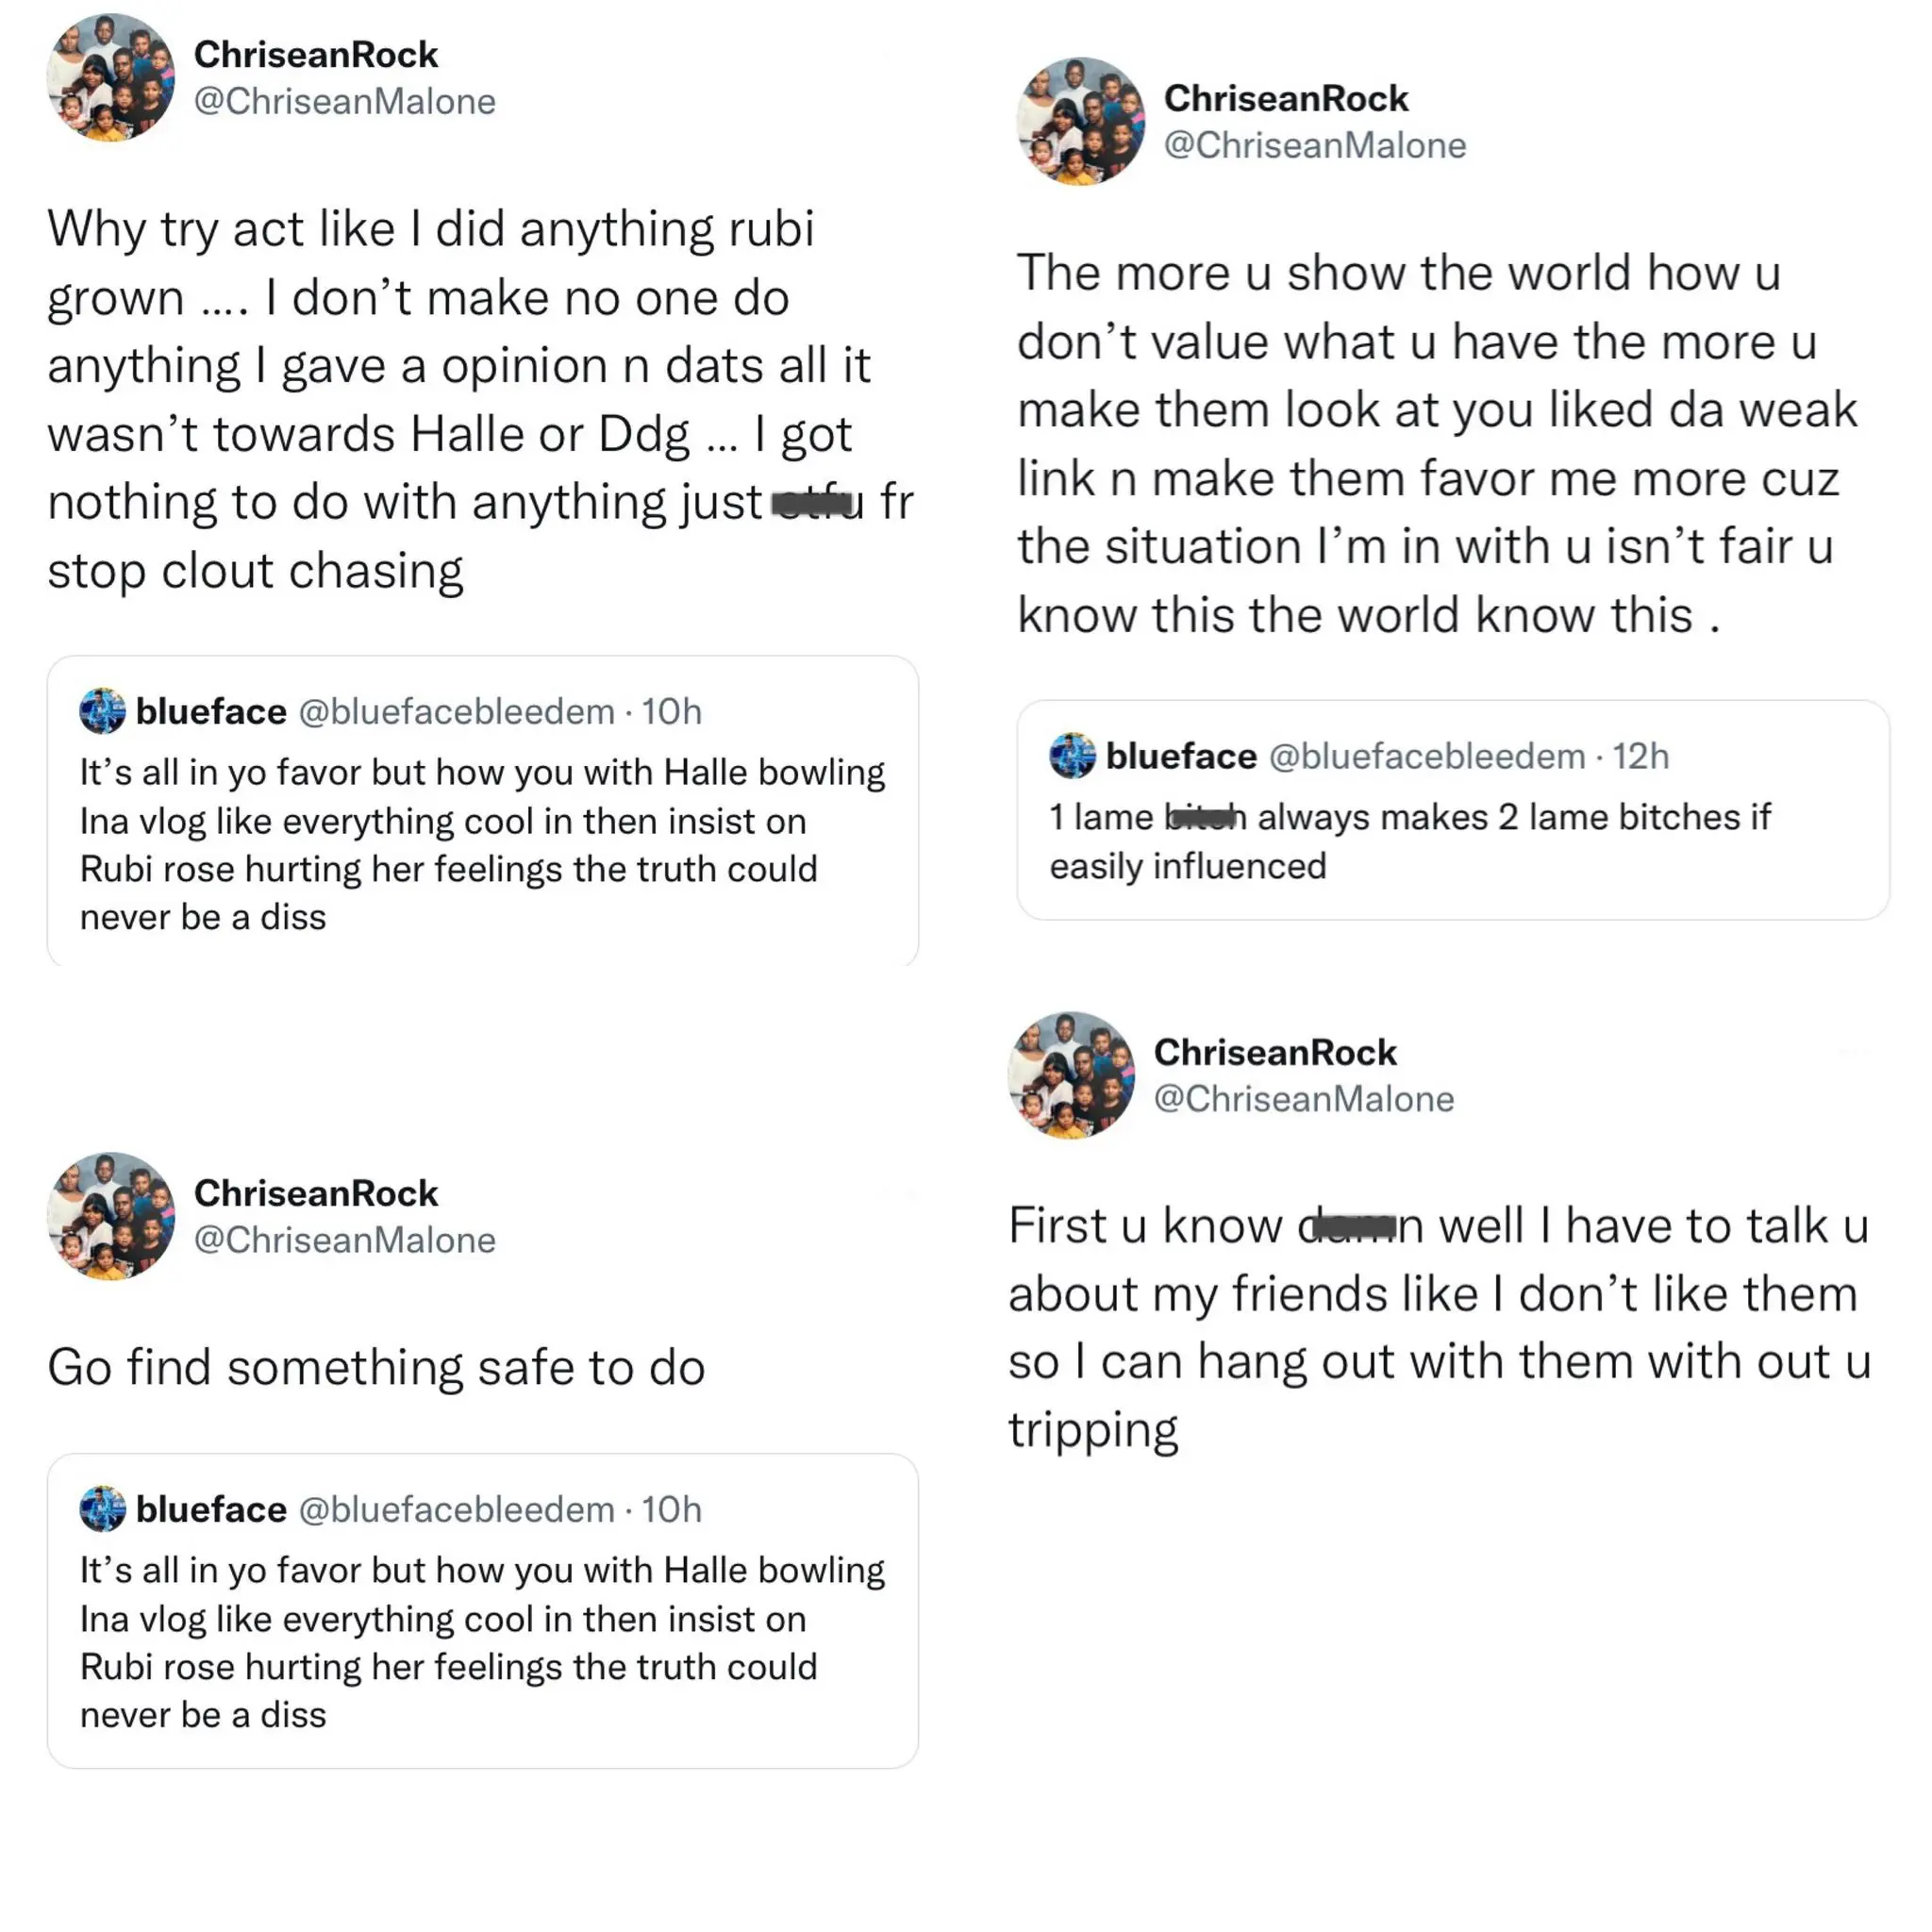The height and width of the screenshot is (1932, 1932).
Task: Click ChriseanRock avatar above "First u know" tweet
Action: [1071, 1075]
